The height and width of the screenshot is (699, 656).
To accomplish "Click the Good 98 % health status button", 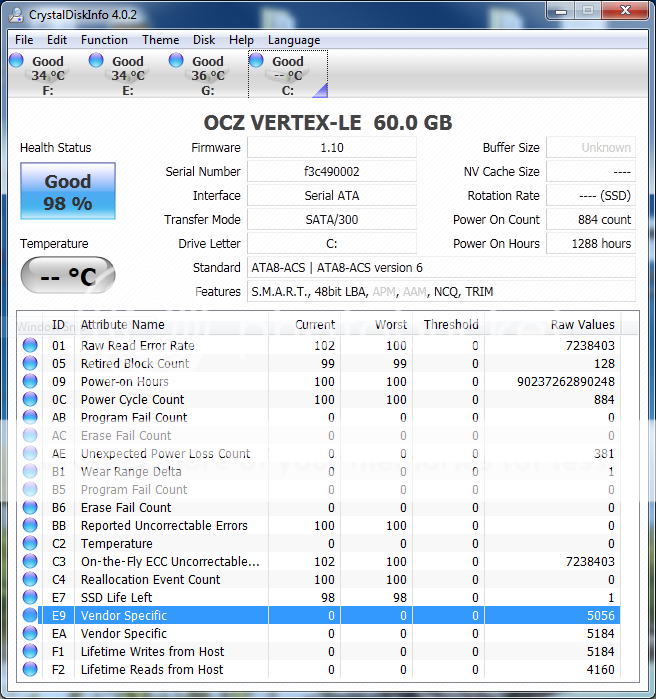I will (x=68, y=191).
